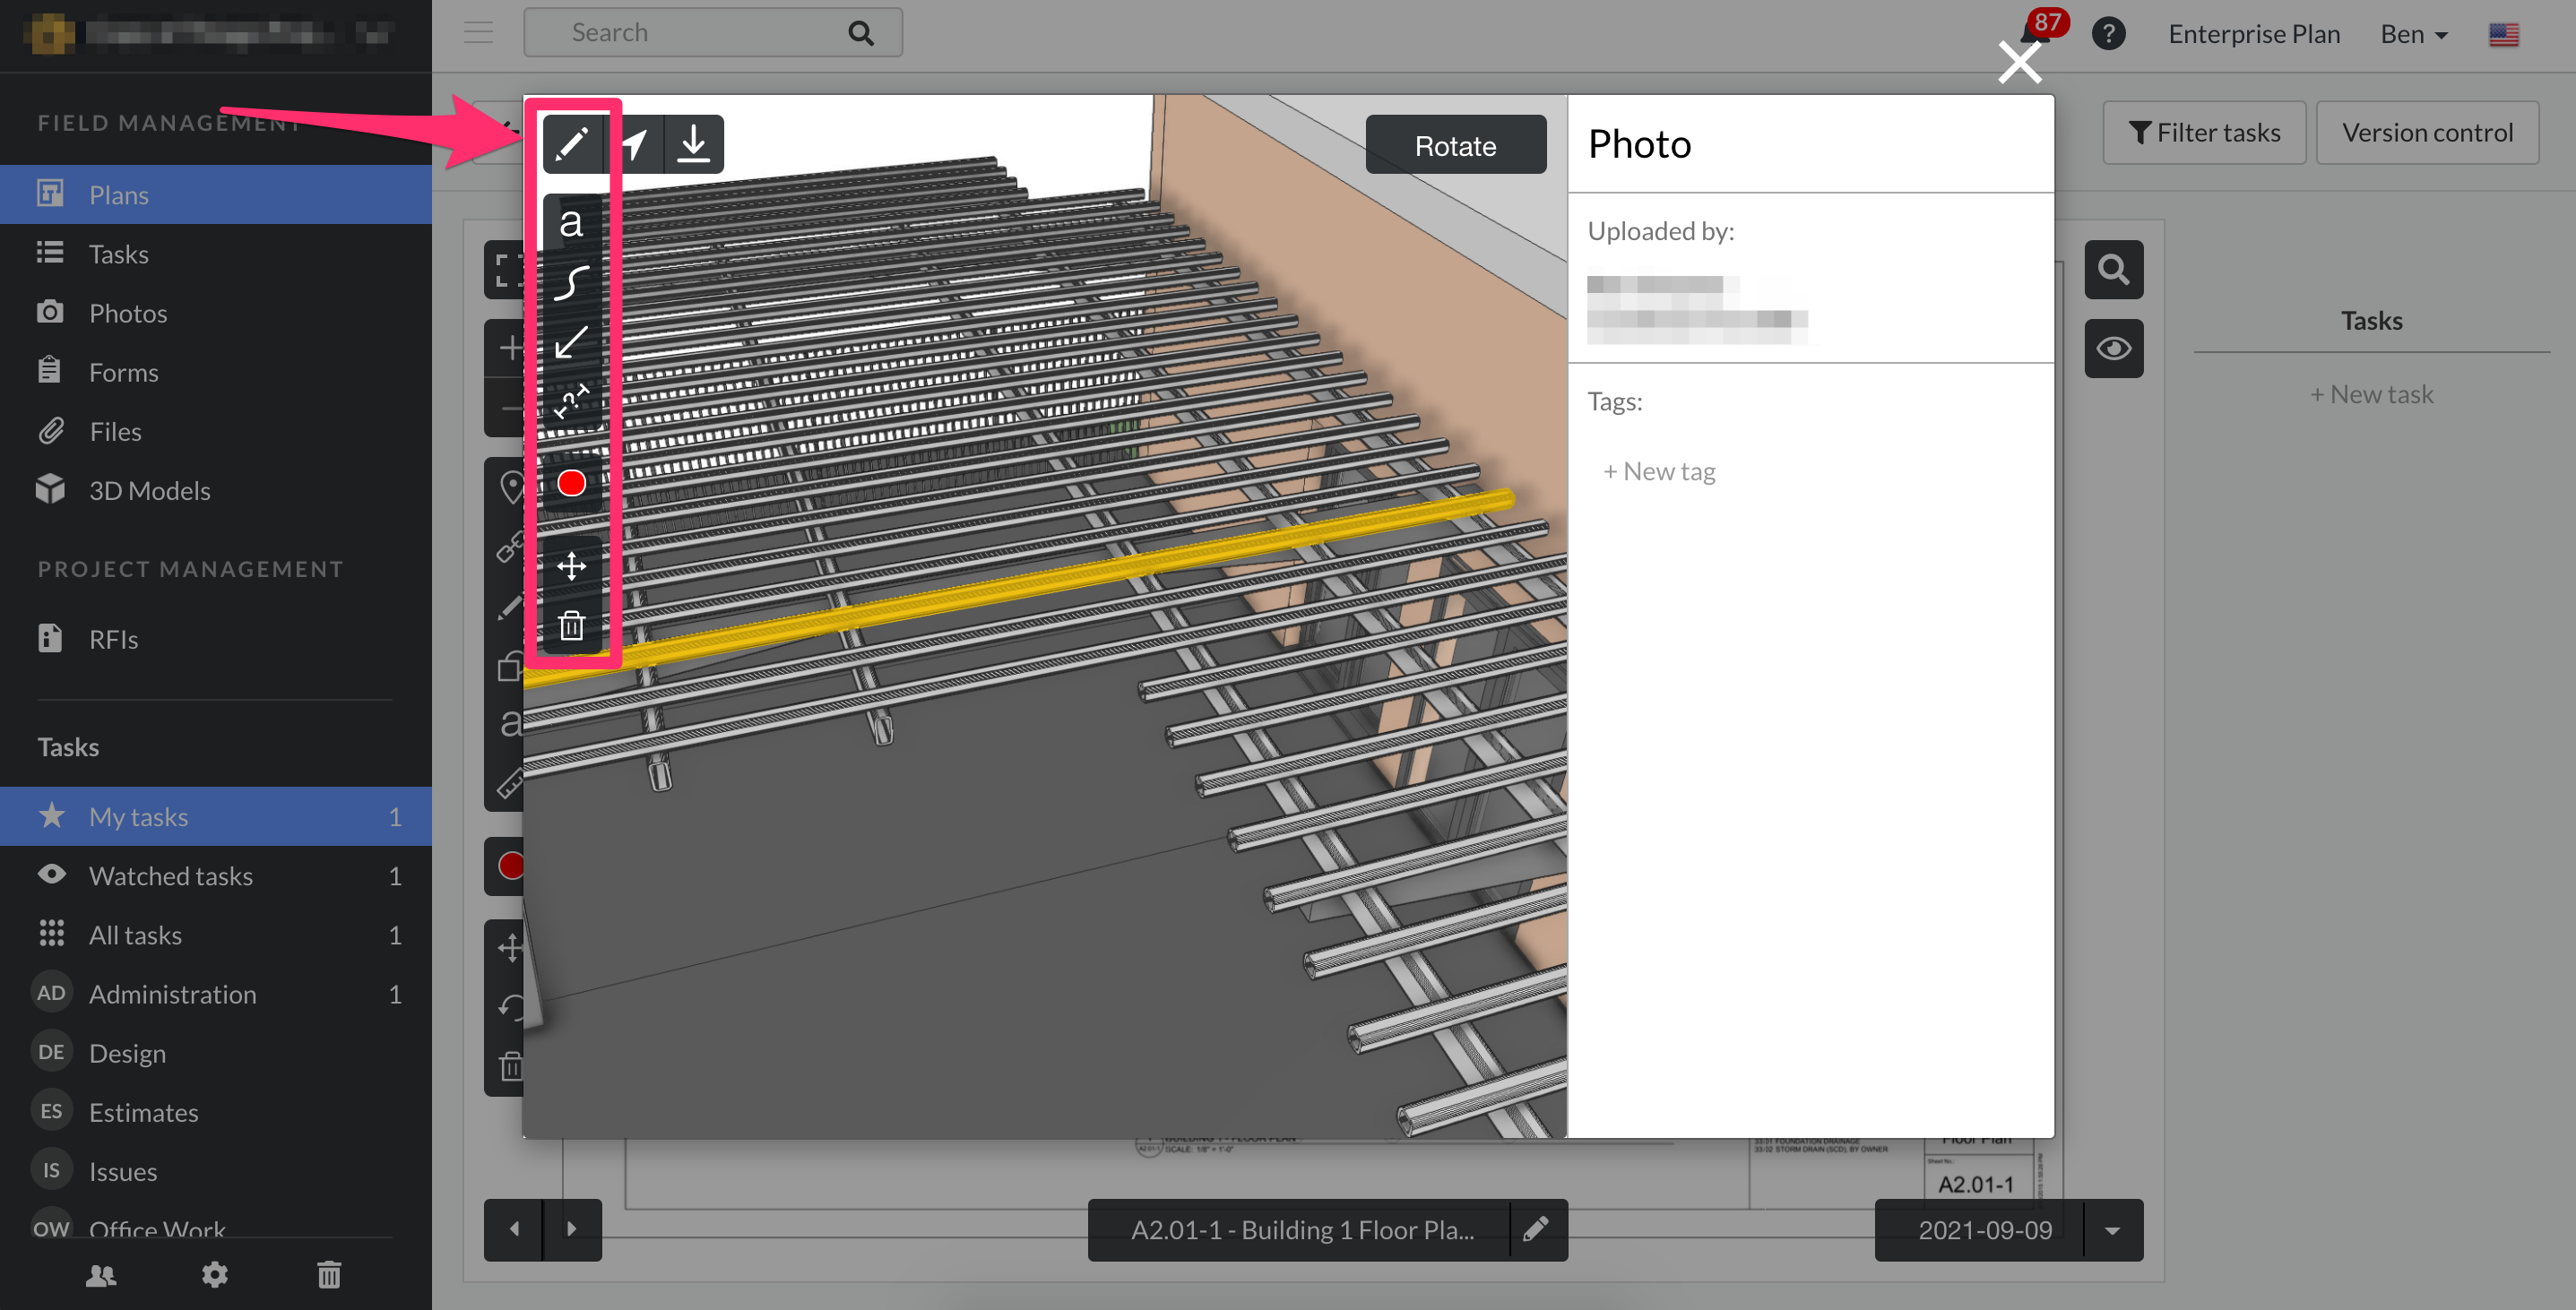2576x1310 pixels.
Task: Collapse sidebar with hamburger menu
Action: 478,31
